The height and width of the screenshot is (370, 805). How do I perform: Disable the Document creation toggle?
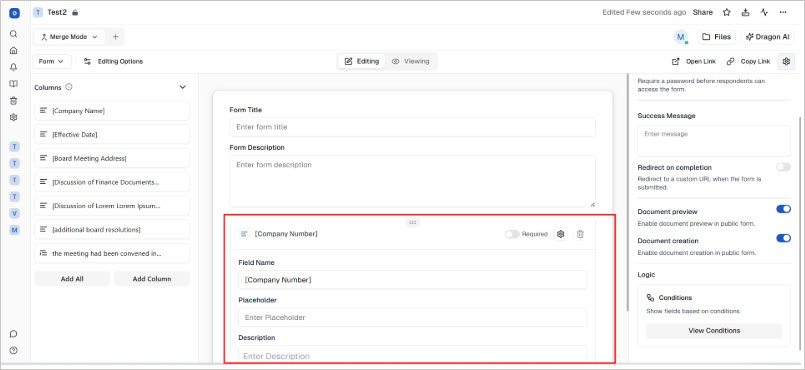coord(783,238)
